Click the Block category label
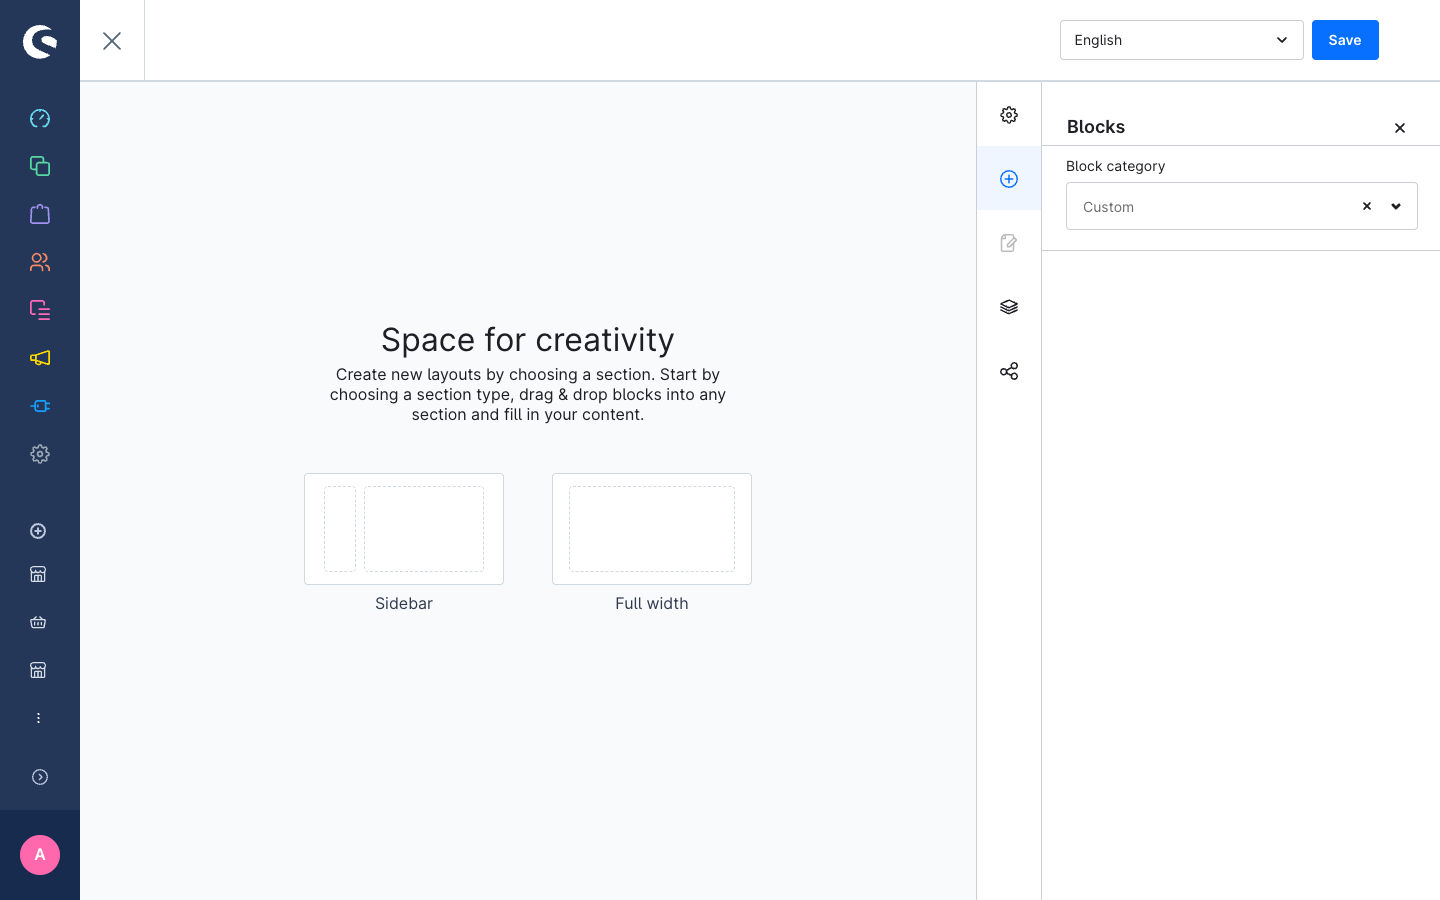Screen dimensions: 1440x900 click(1116, 166)
